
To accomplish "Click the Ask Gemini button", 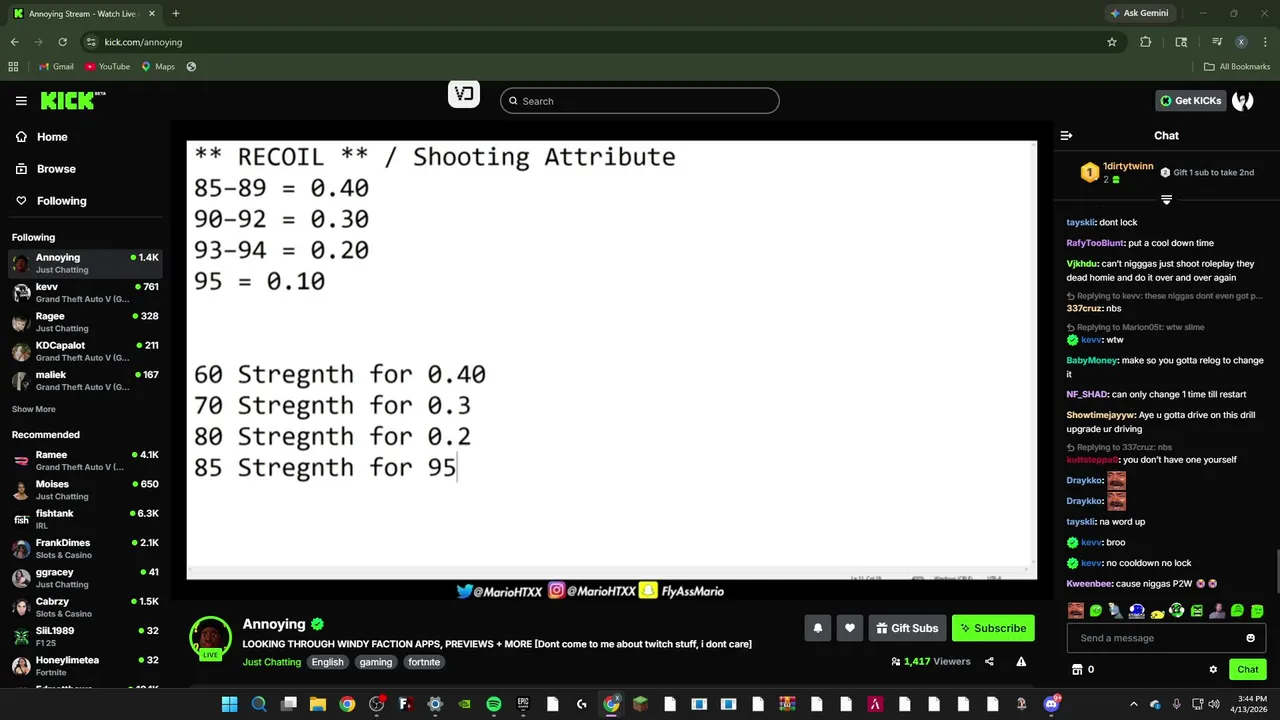I will 1138,13.
